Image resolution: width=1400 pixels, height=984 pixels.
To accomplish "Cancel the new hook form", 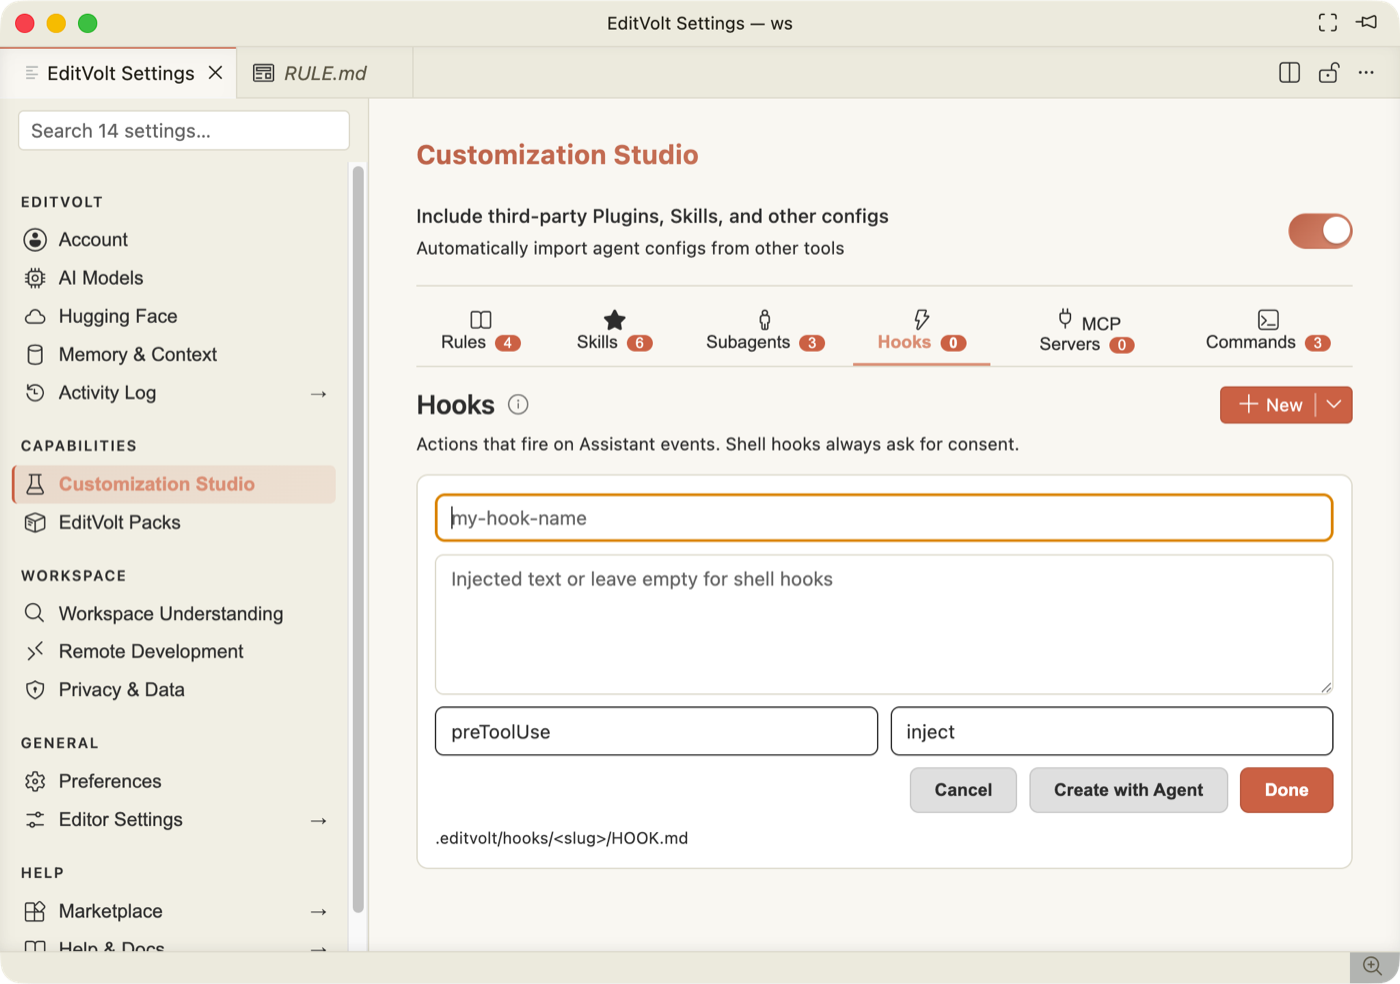I will (963, 790).
